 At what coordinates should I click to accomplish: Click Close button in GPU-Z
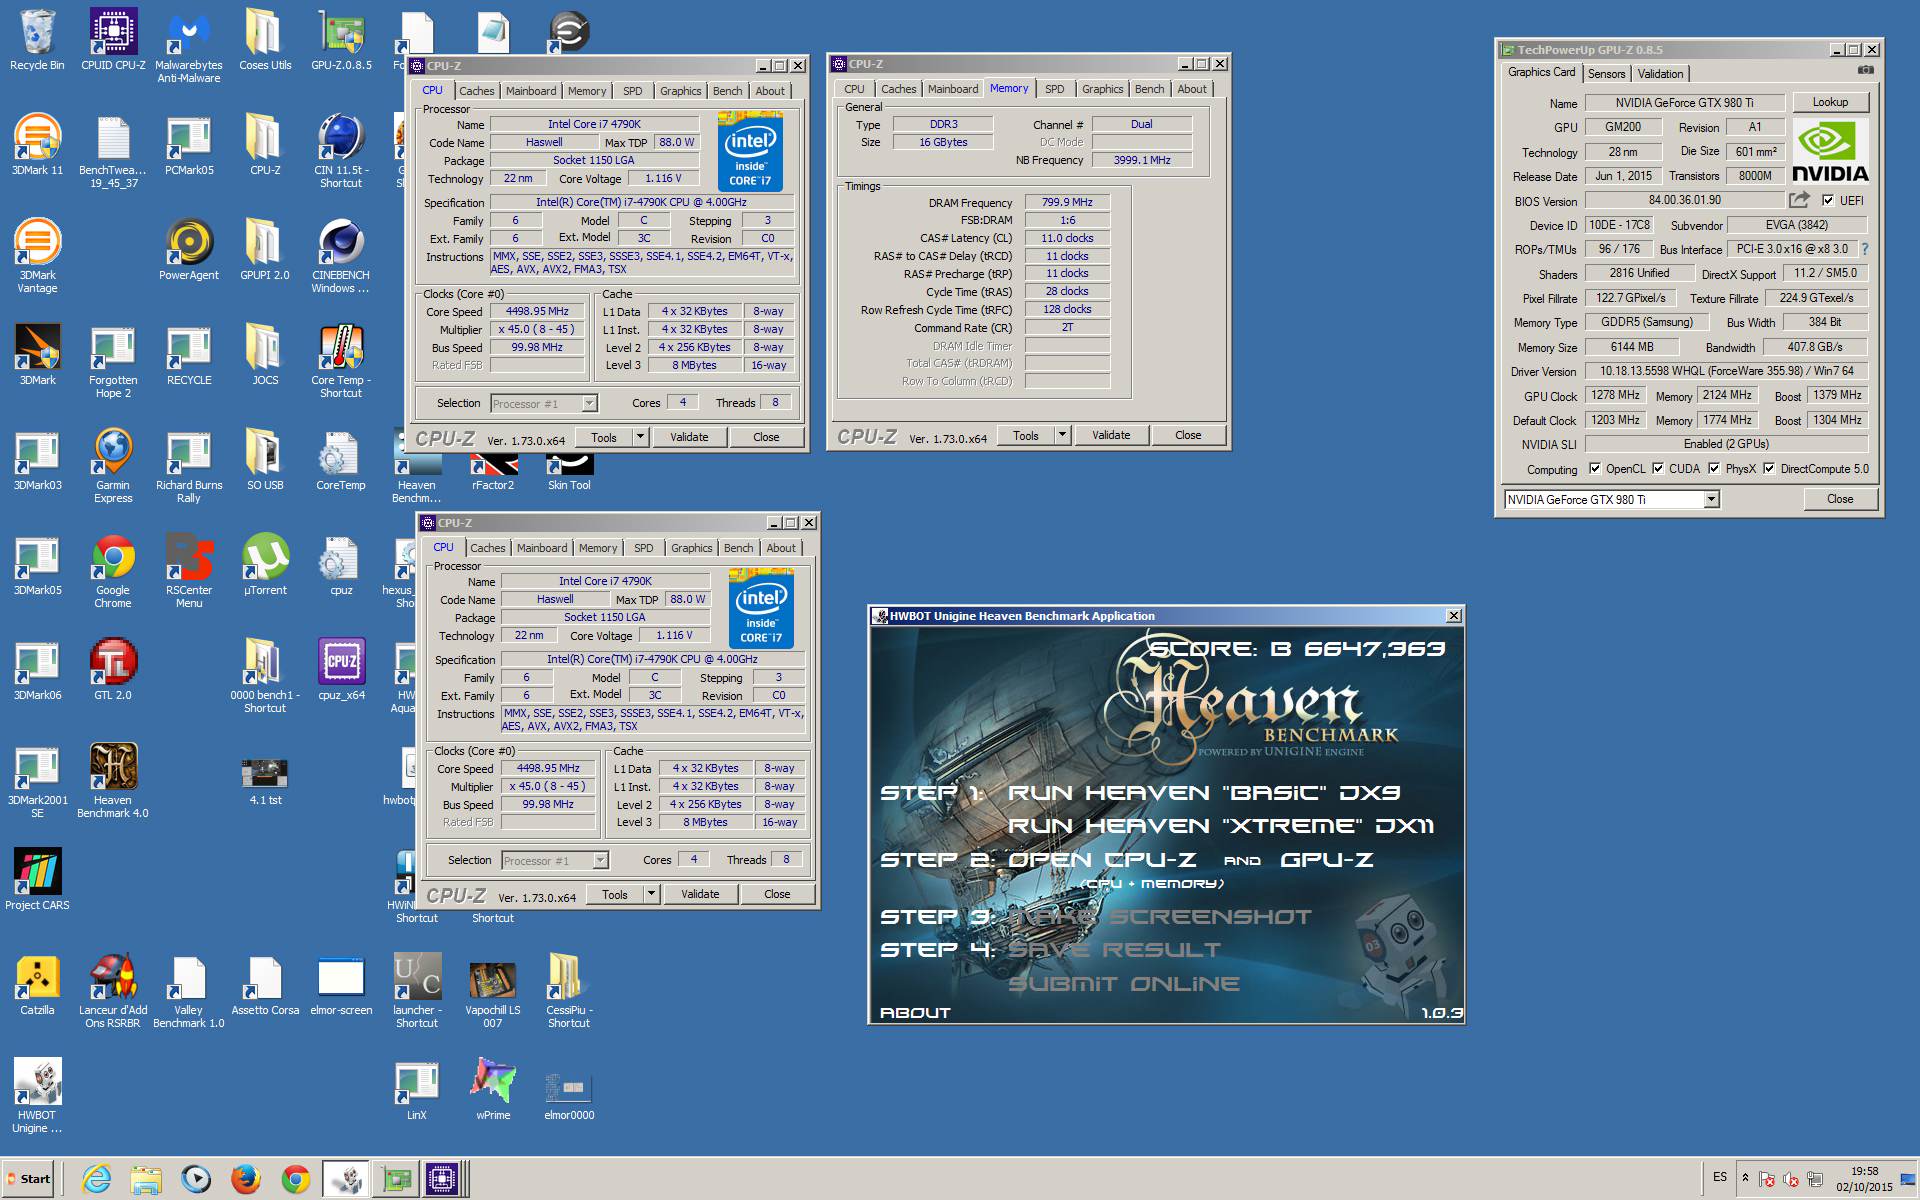pos(1840,499)
